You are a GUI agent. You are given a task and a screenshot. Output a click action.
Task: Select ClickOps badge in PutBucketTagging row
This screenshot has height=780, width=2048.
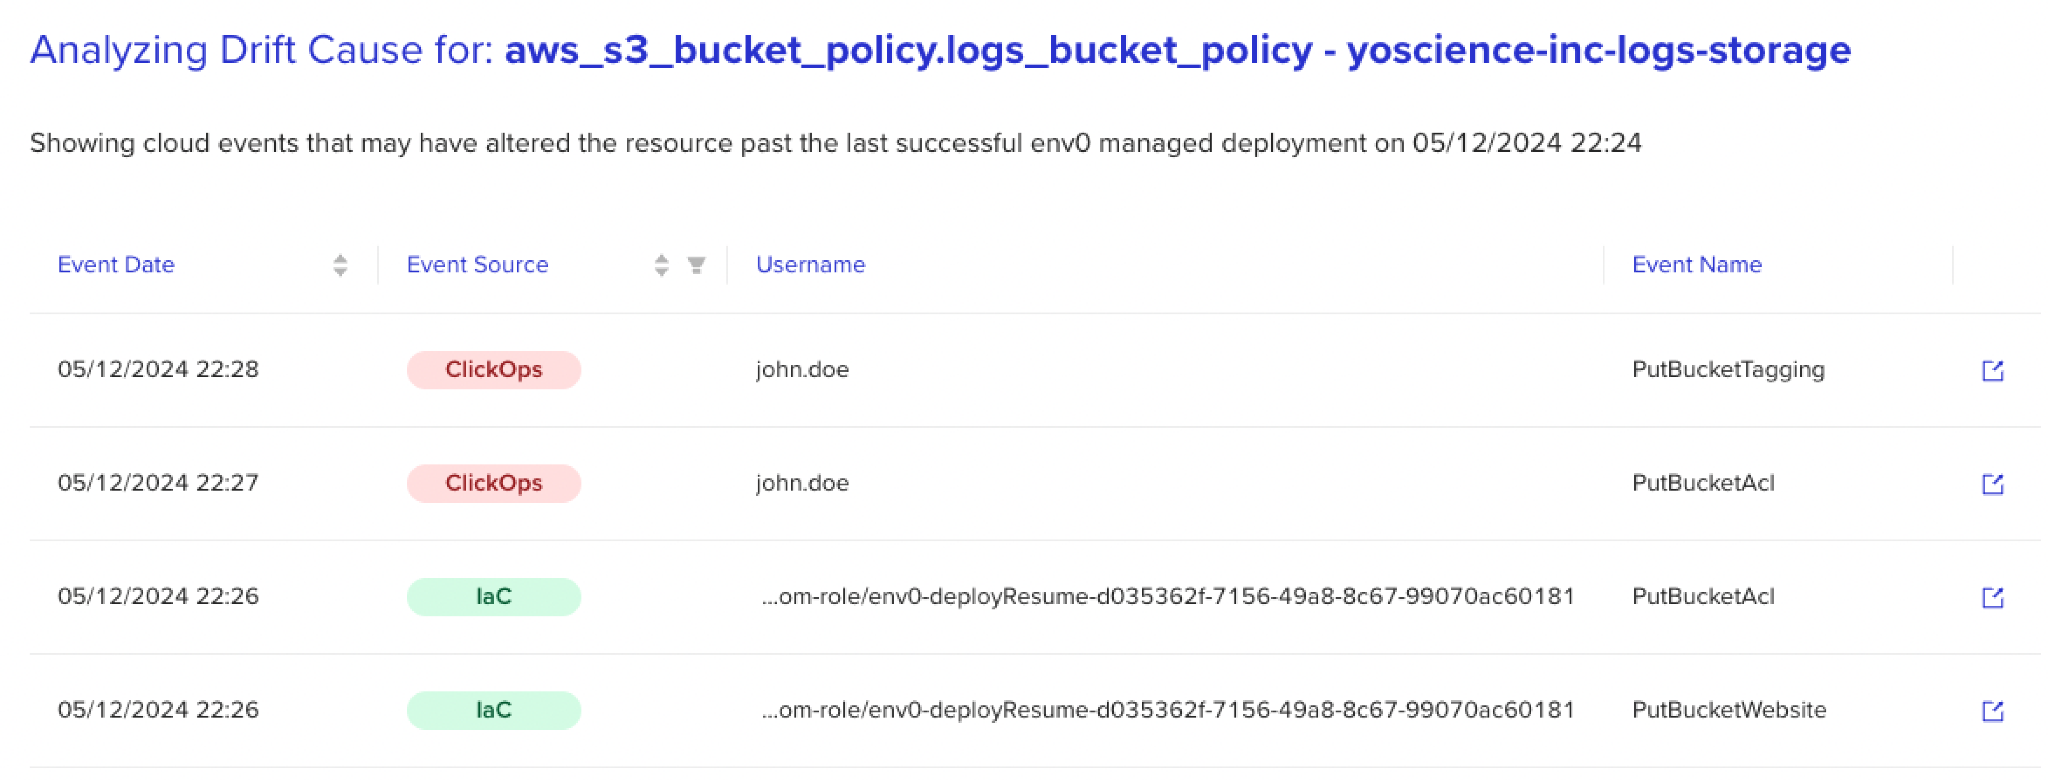(493, 370)
